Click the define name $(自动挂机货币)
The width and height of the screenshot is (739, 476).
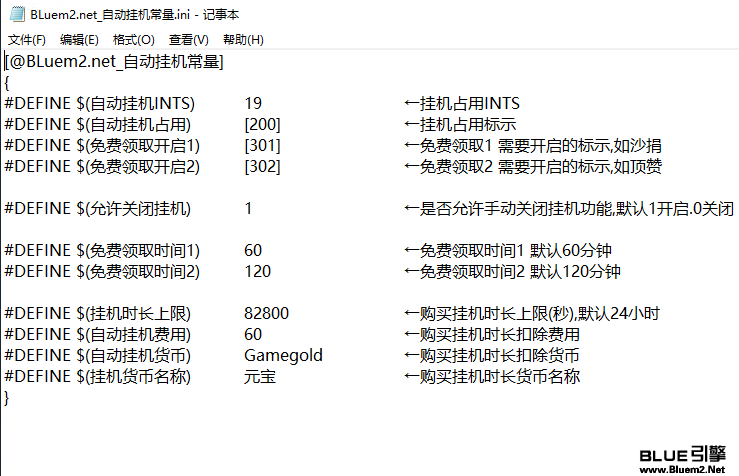point(133,355)
